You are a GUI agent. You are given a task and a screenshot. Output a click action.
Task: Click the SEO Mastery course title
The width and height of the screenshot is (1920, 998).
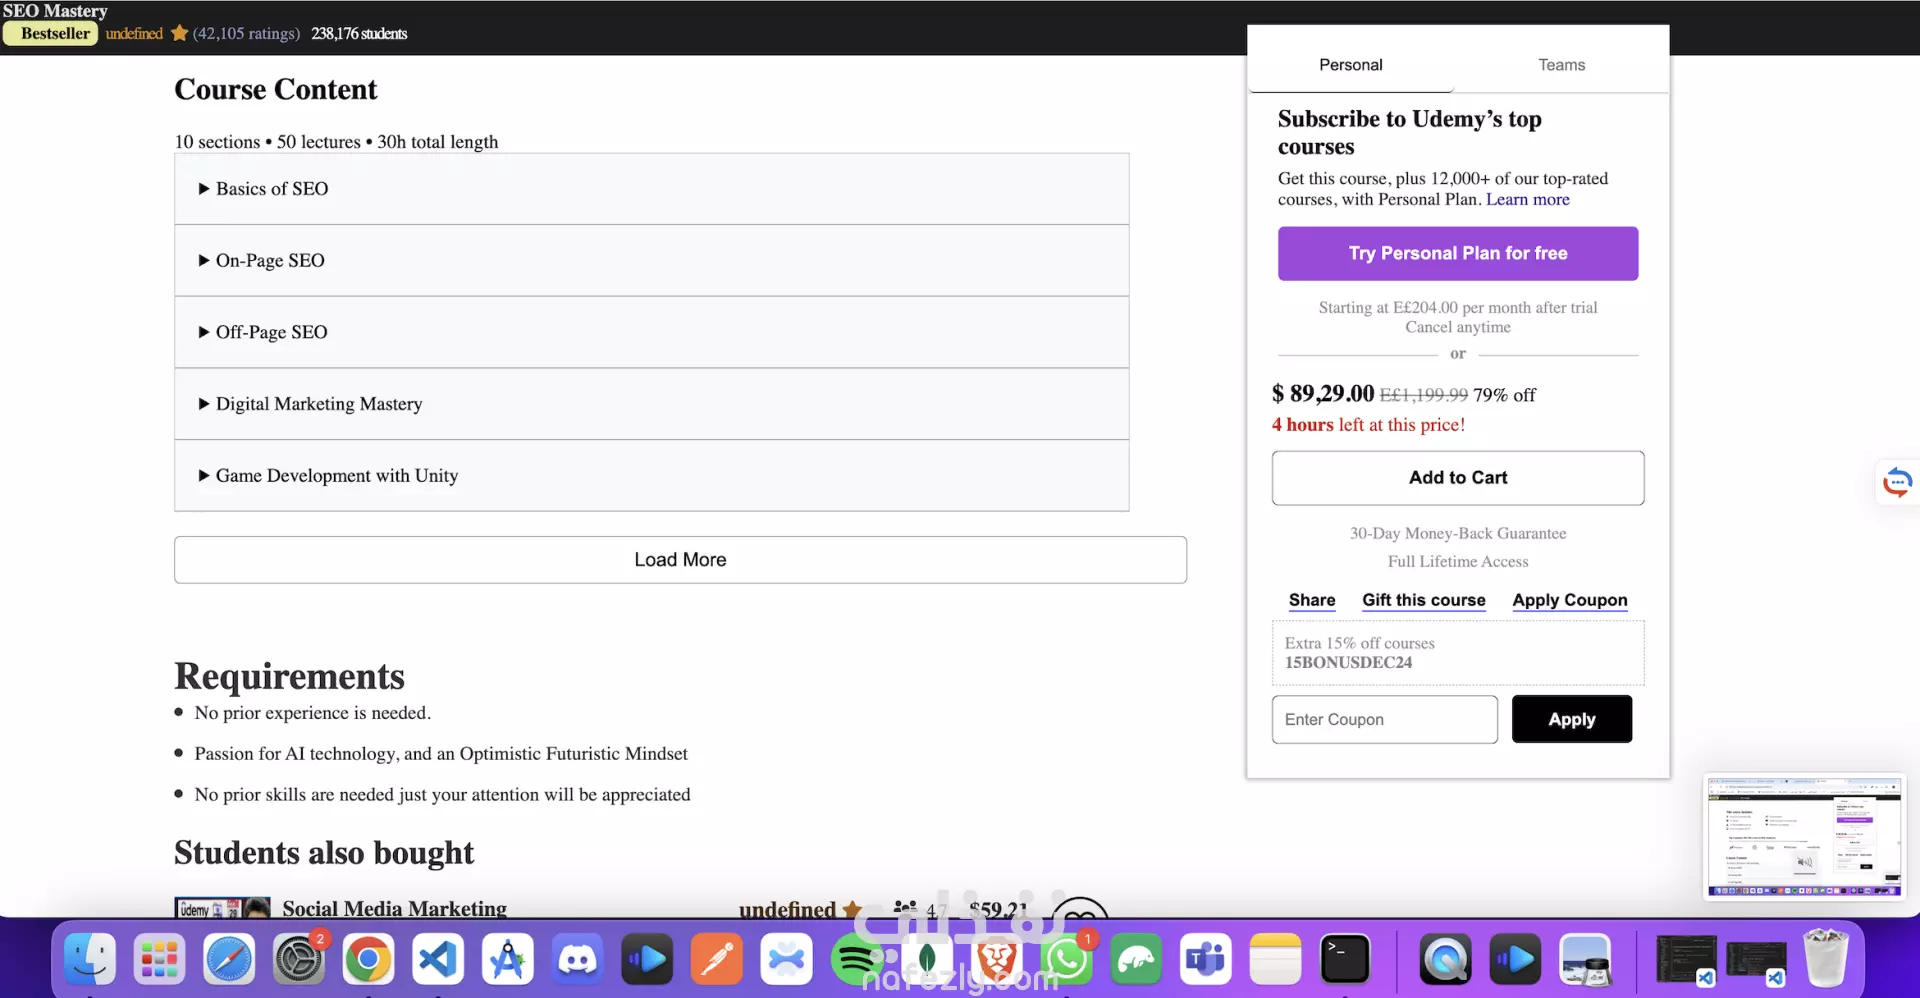55,10
